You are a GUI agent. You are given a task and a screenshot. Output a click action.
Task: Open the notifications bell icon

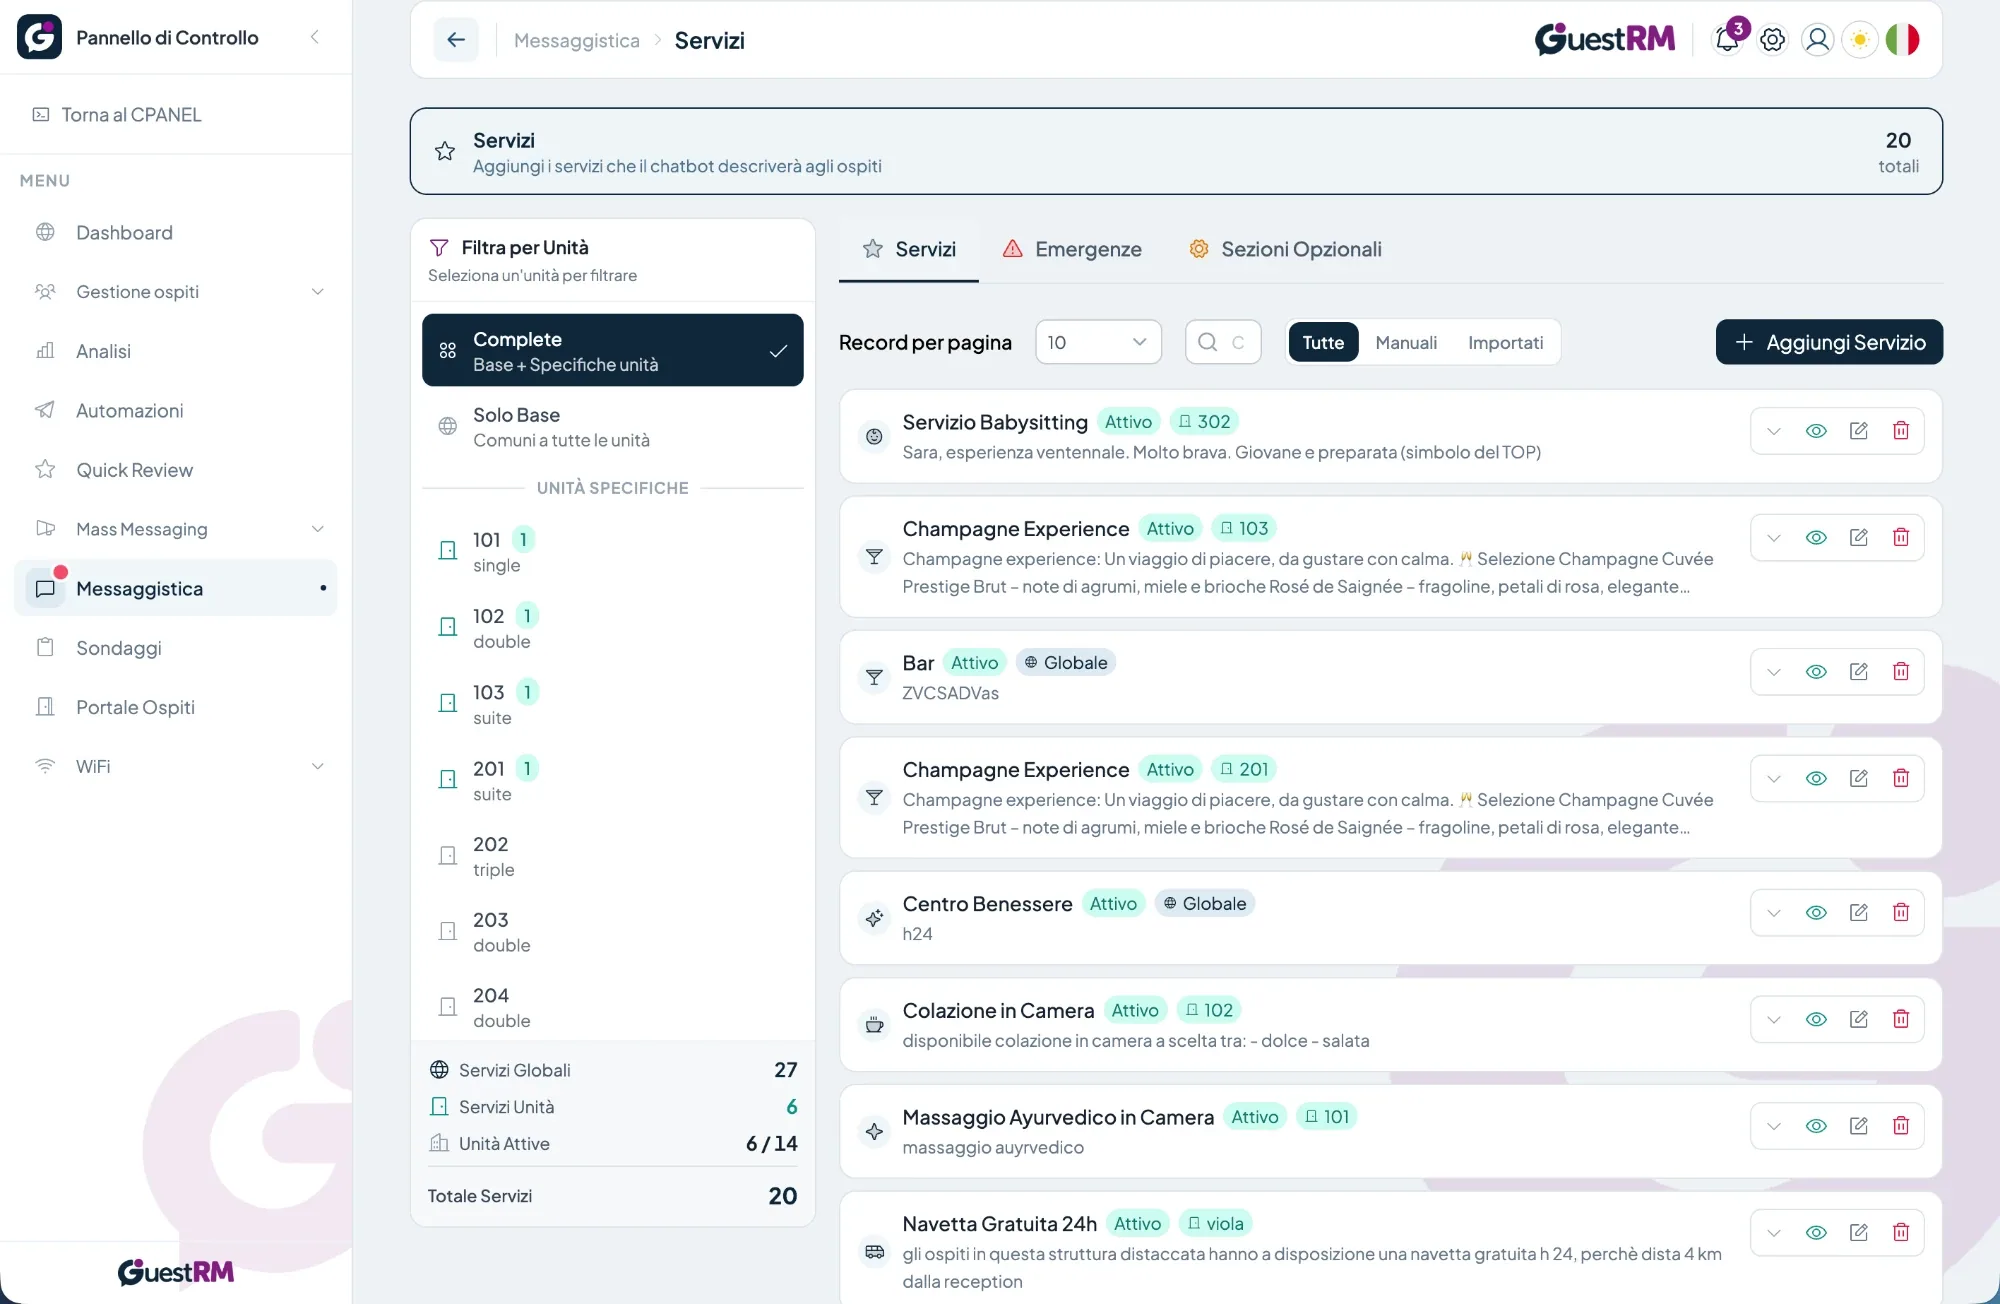click(x=1727, y=40)
